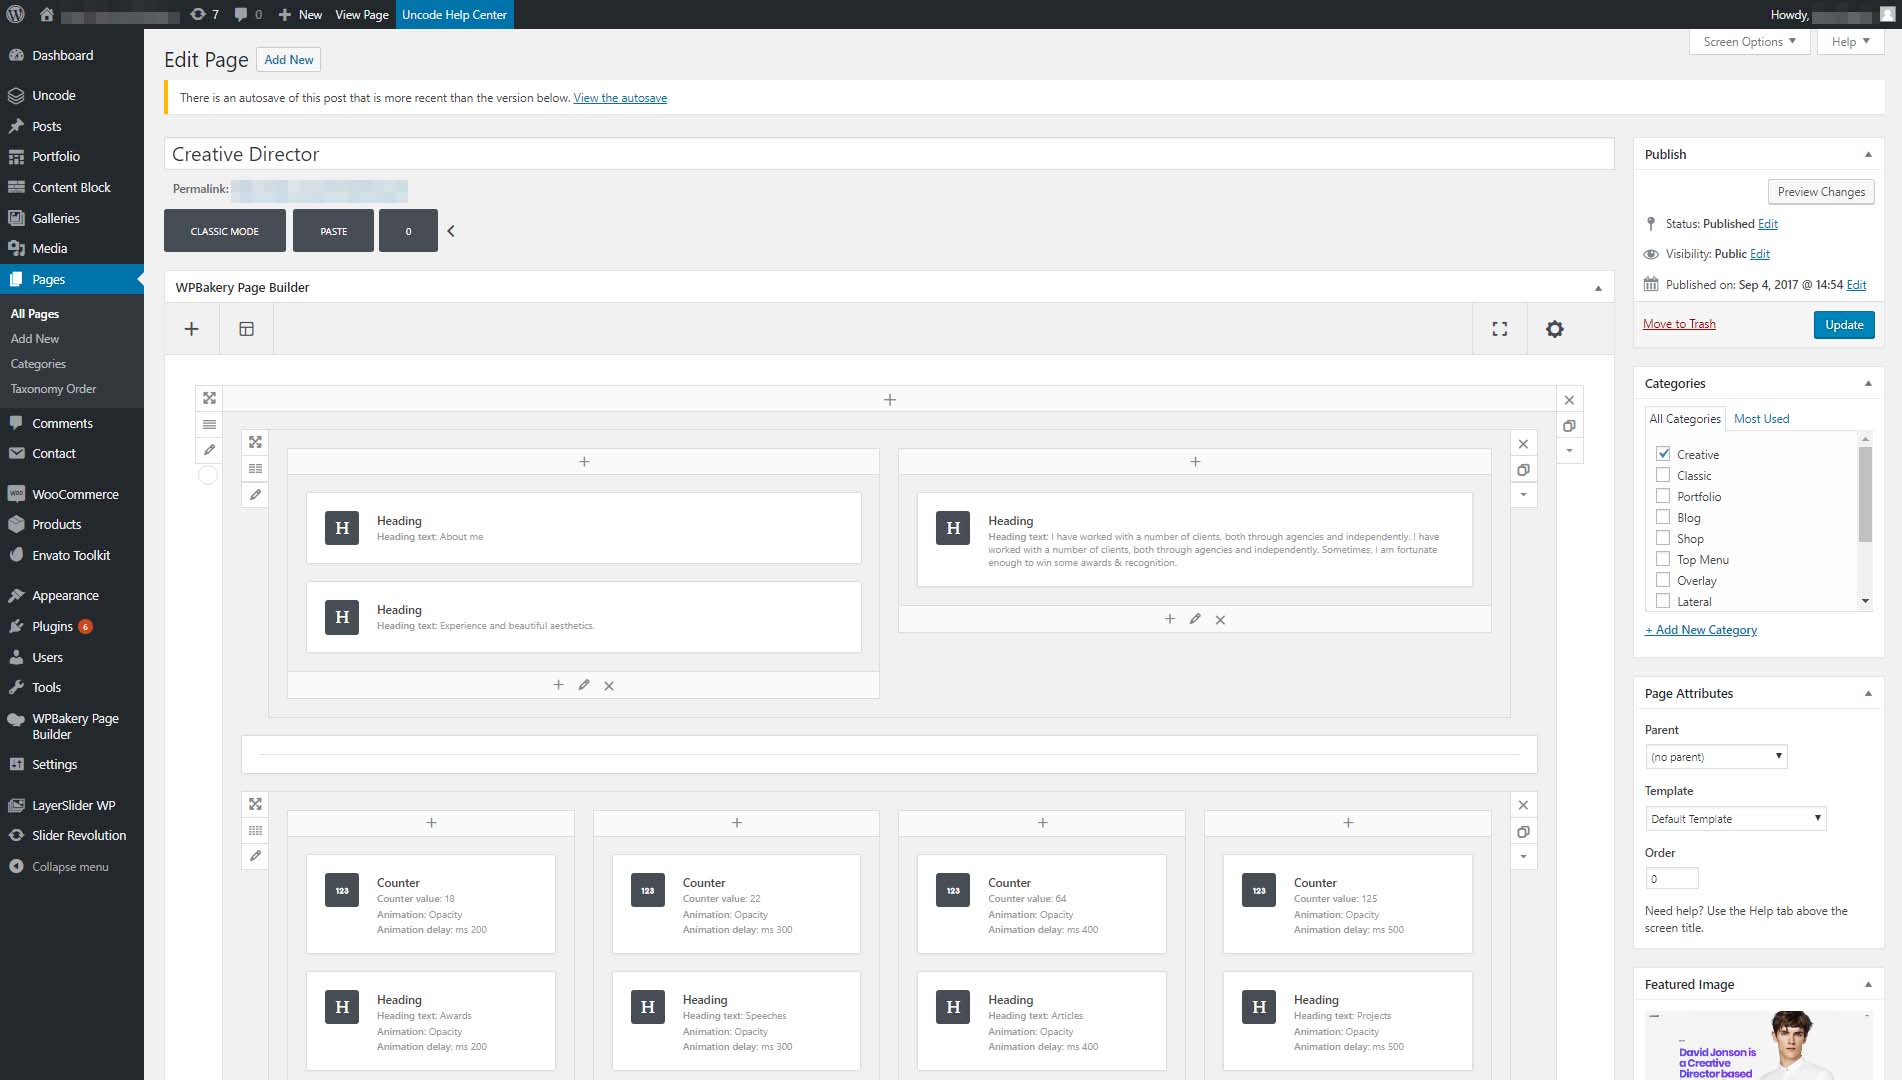
Task: Click the blue Update button
Action: (x=1843, y=325)
